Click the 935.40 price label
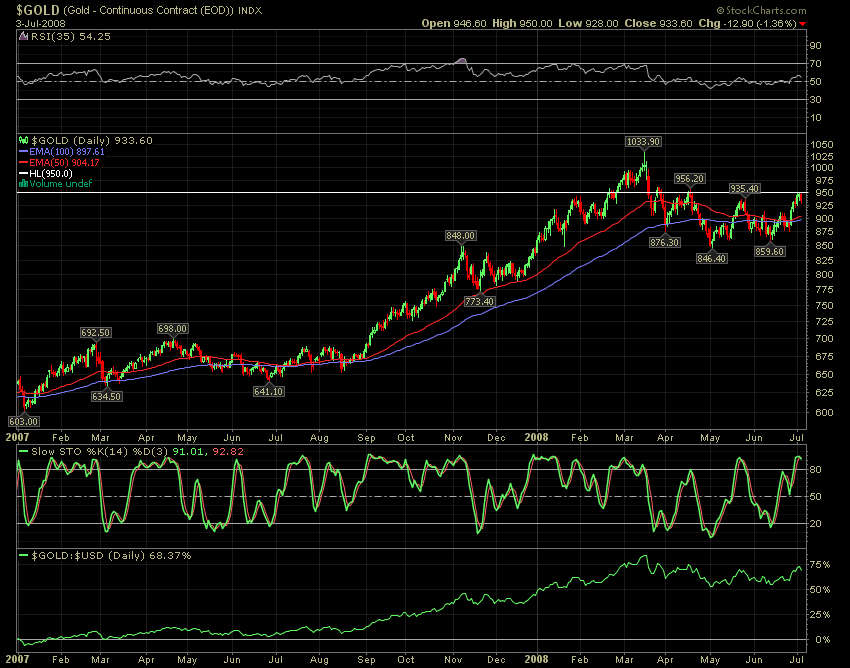The width and height of the screenshot is (850, 668). pyautogui.click(x=744, y=189)
